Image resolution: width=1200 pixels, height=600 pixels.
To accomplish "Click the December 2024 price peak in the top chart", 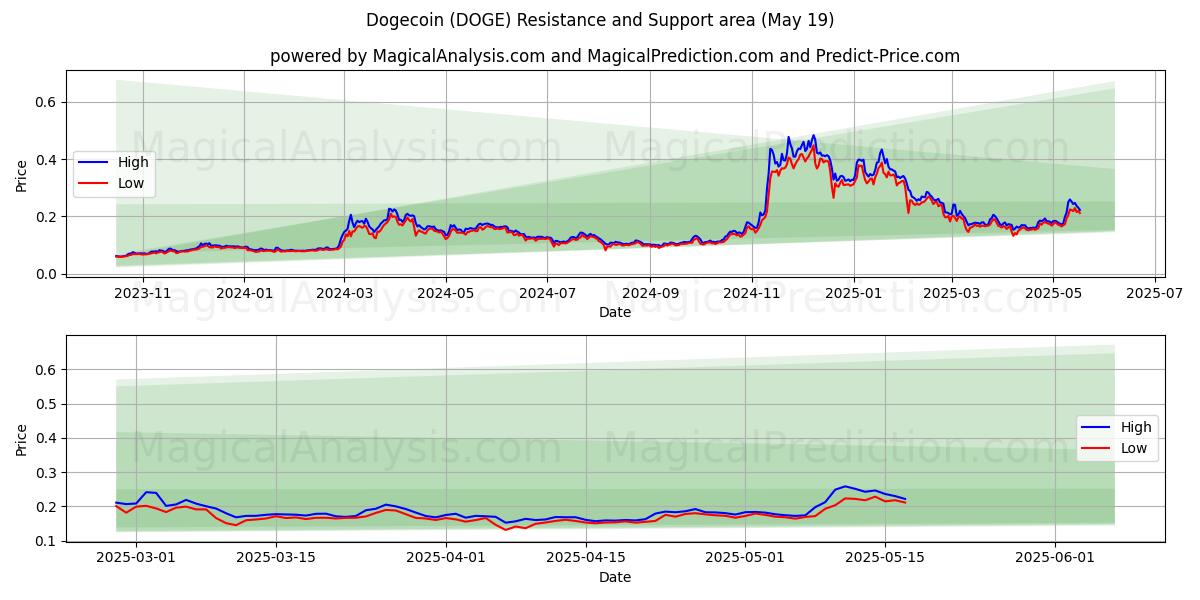I will [812, 137].
